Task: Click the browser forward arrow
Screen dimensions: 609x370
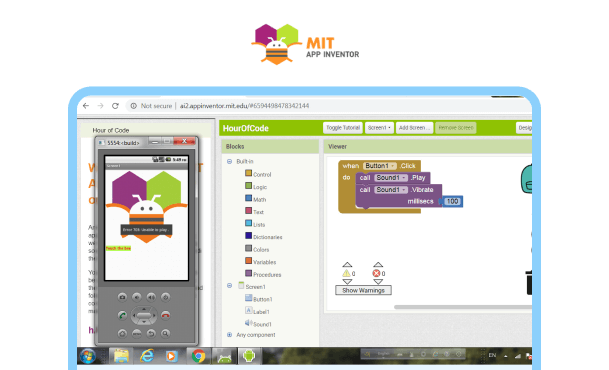Action: pyautogui.click(x=100, y=106)
